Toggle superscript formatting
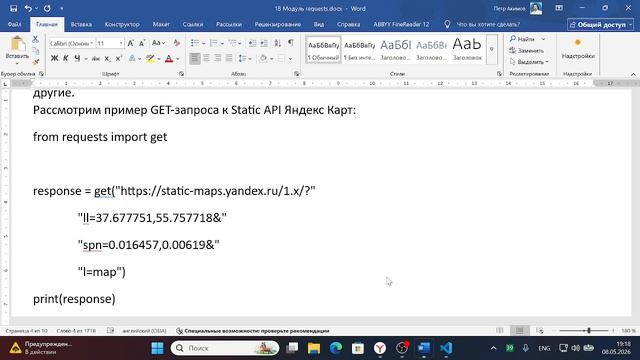 click(119, 59)
